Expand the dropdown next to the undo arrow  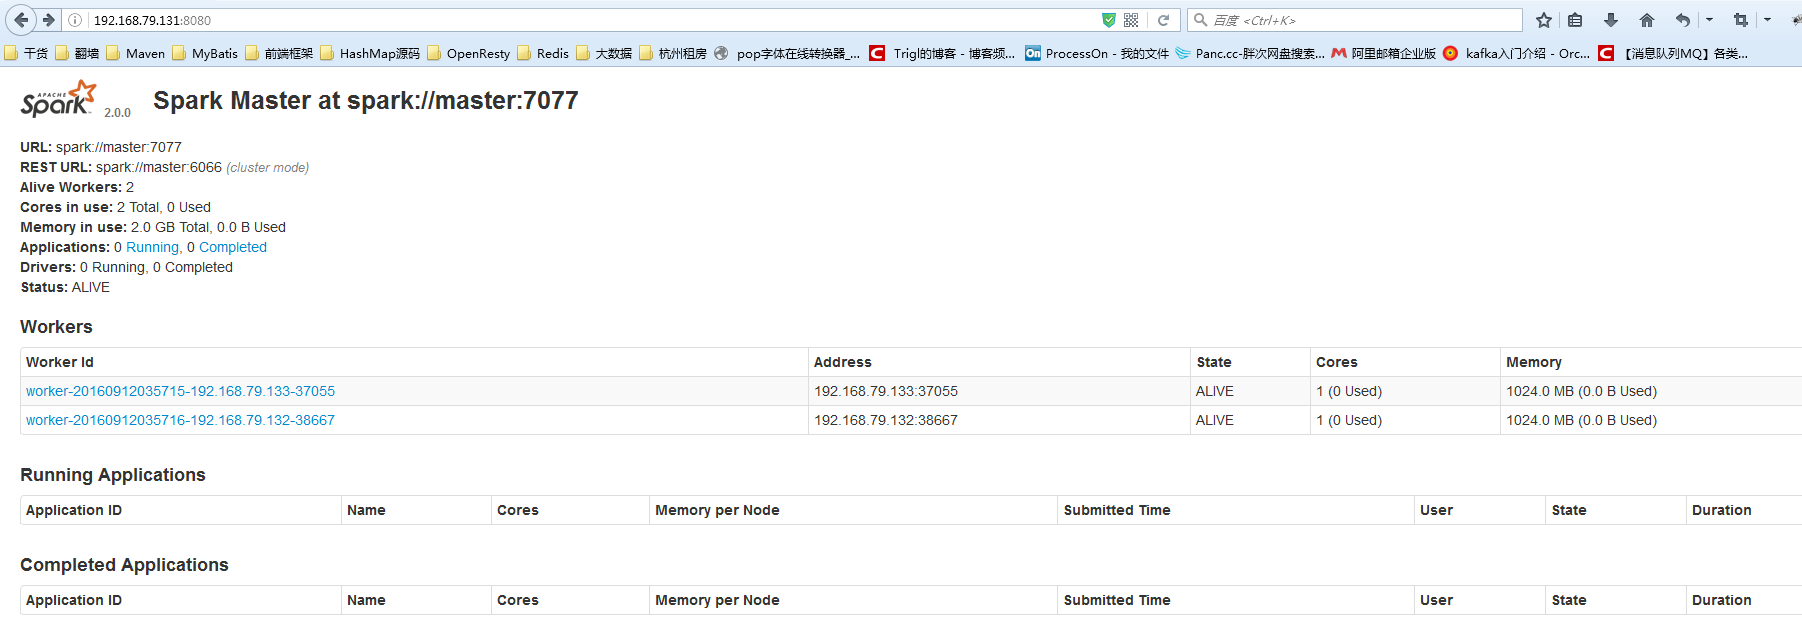1709,20
